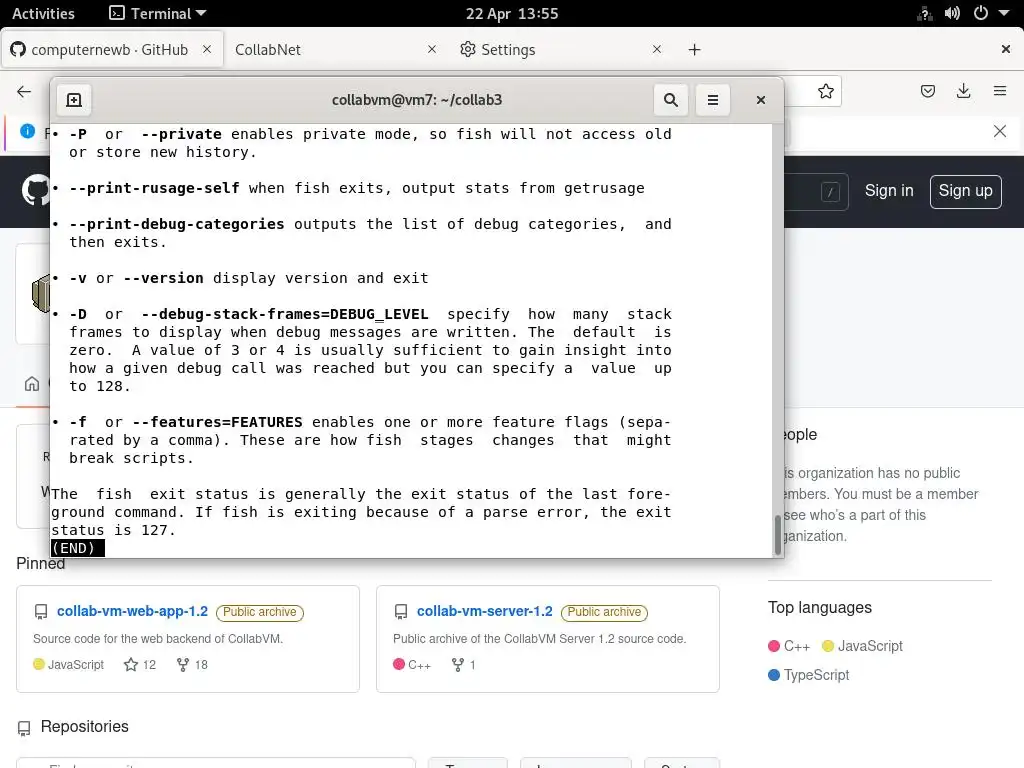The image size is (1024, 768).
Task: Bookmark page with star icon
Action: click(x=825, y=91)
